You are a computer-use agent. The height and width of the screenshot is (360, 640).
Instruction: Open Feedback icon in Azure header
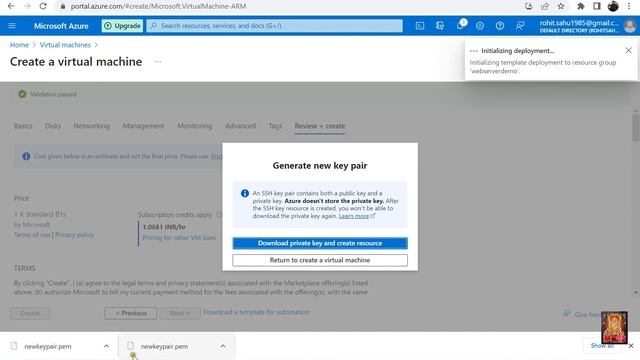click(520, 26)
